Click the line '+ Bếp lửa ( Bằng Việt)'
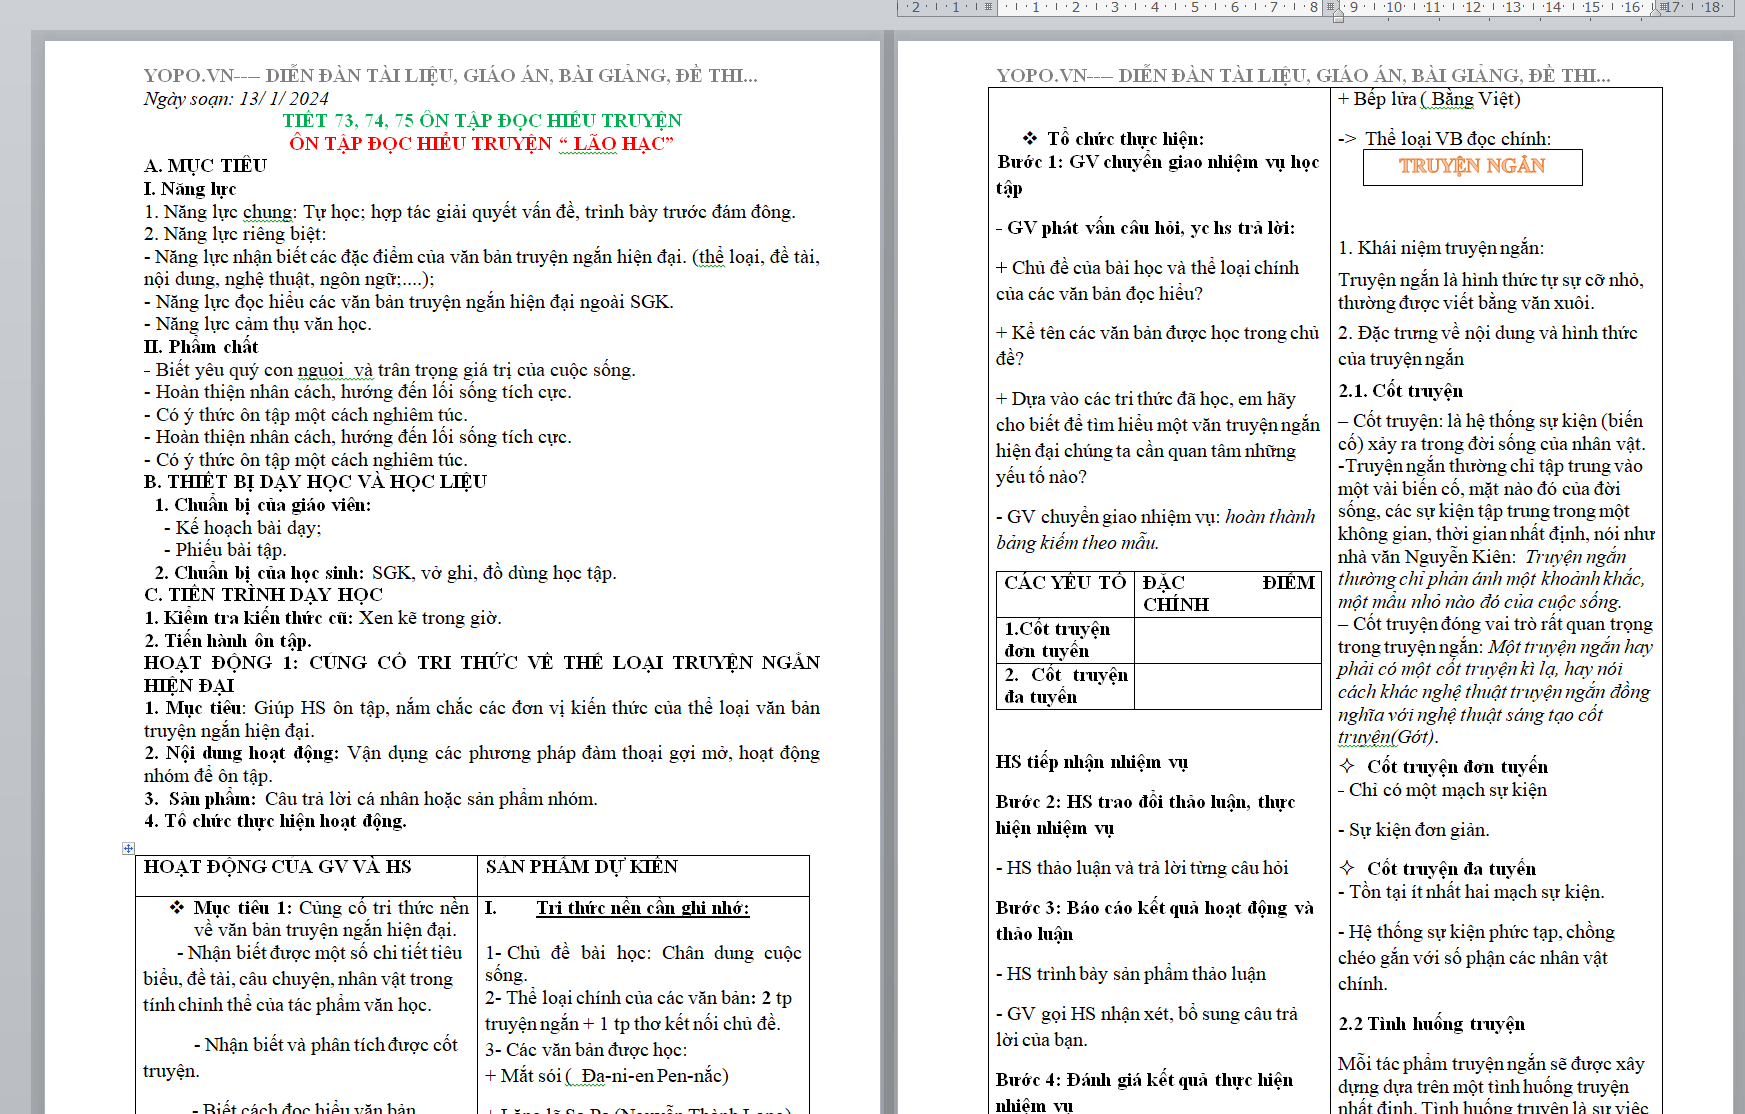Viewport: 1745px width, 1114px height. pos(1429,99)
